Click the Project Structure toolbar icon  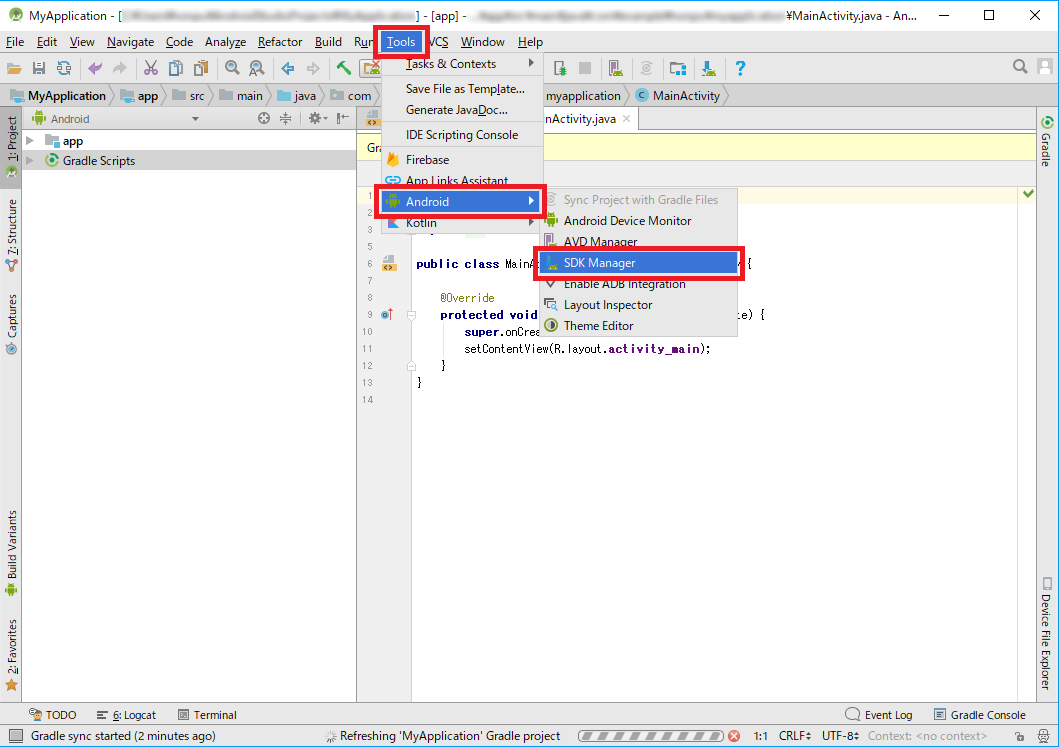click(677, 68)
